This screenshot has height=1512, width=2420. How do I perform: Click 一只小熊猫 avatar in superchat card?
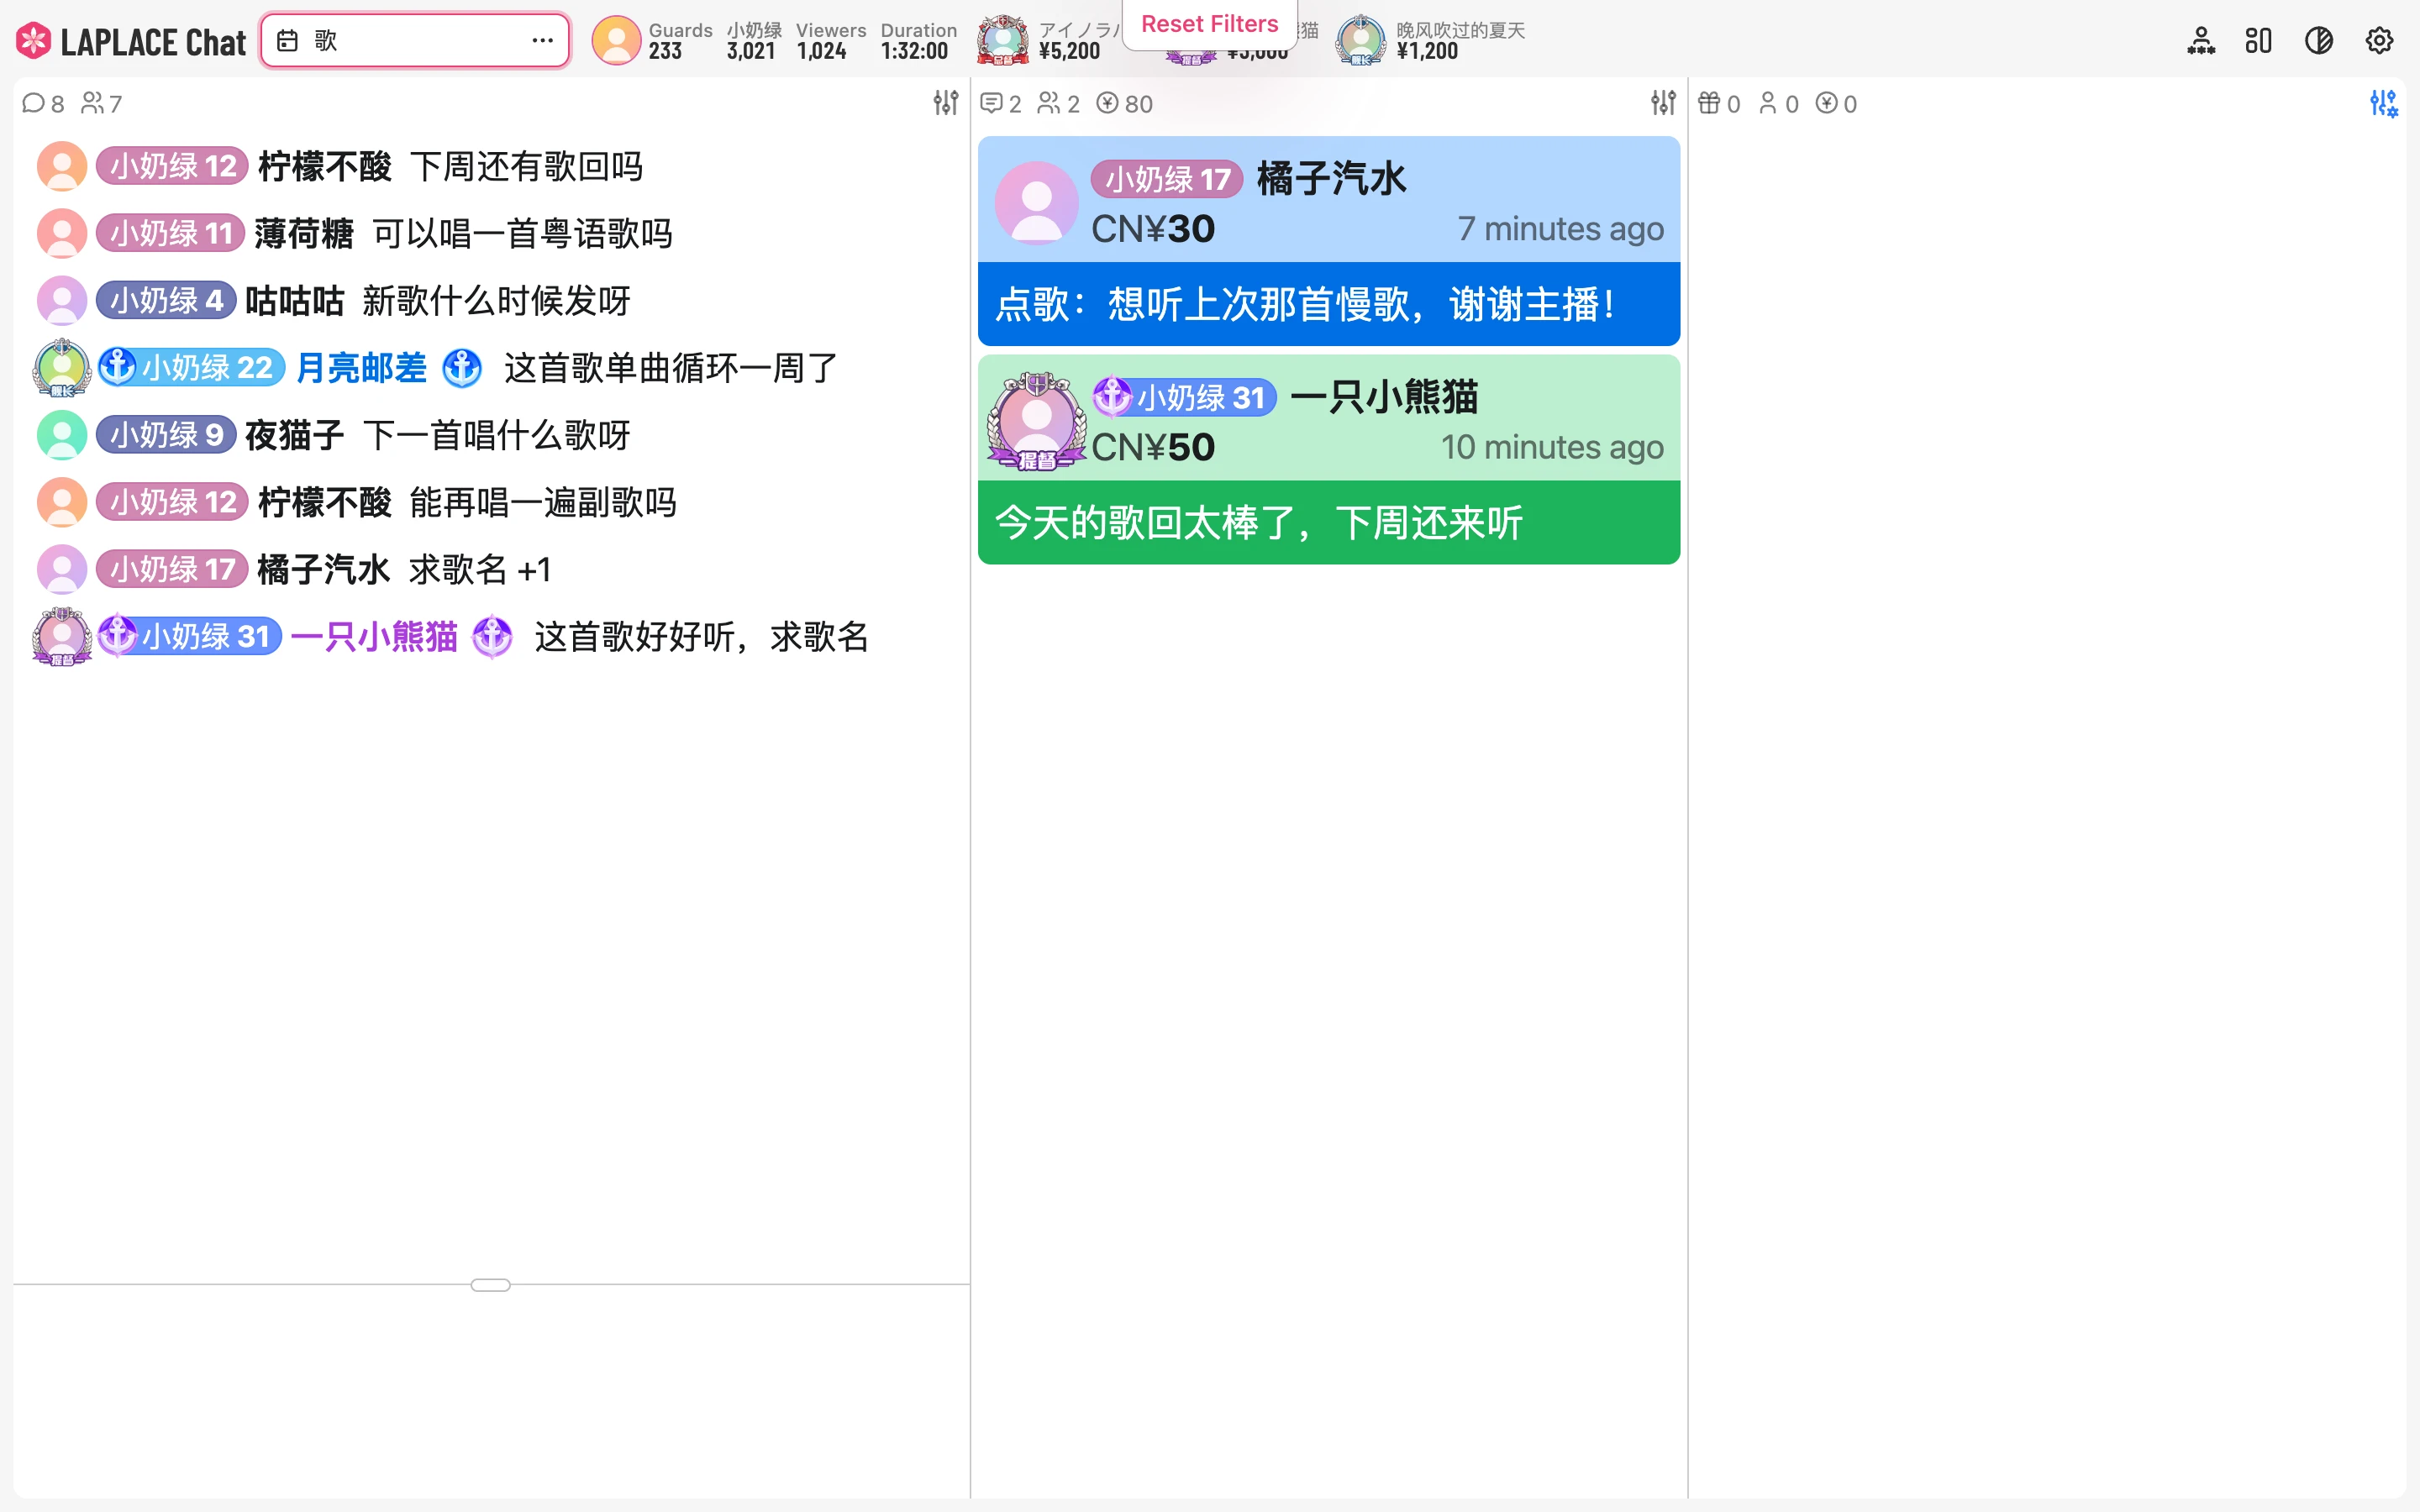click(1036, 421)
